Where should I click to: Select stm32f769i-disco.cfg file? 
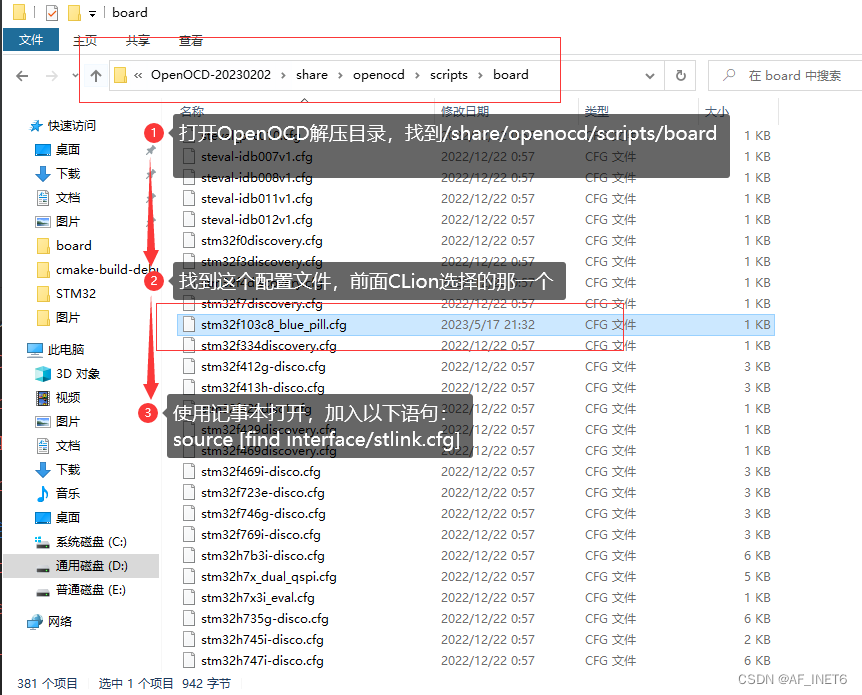476,535
